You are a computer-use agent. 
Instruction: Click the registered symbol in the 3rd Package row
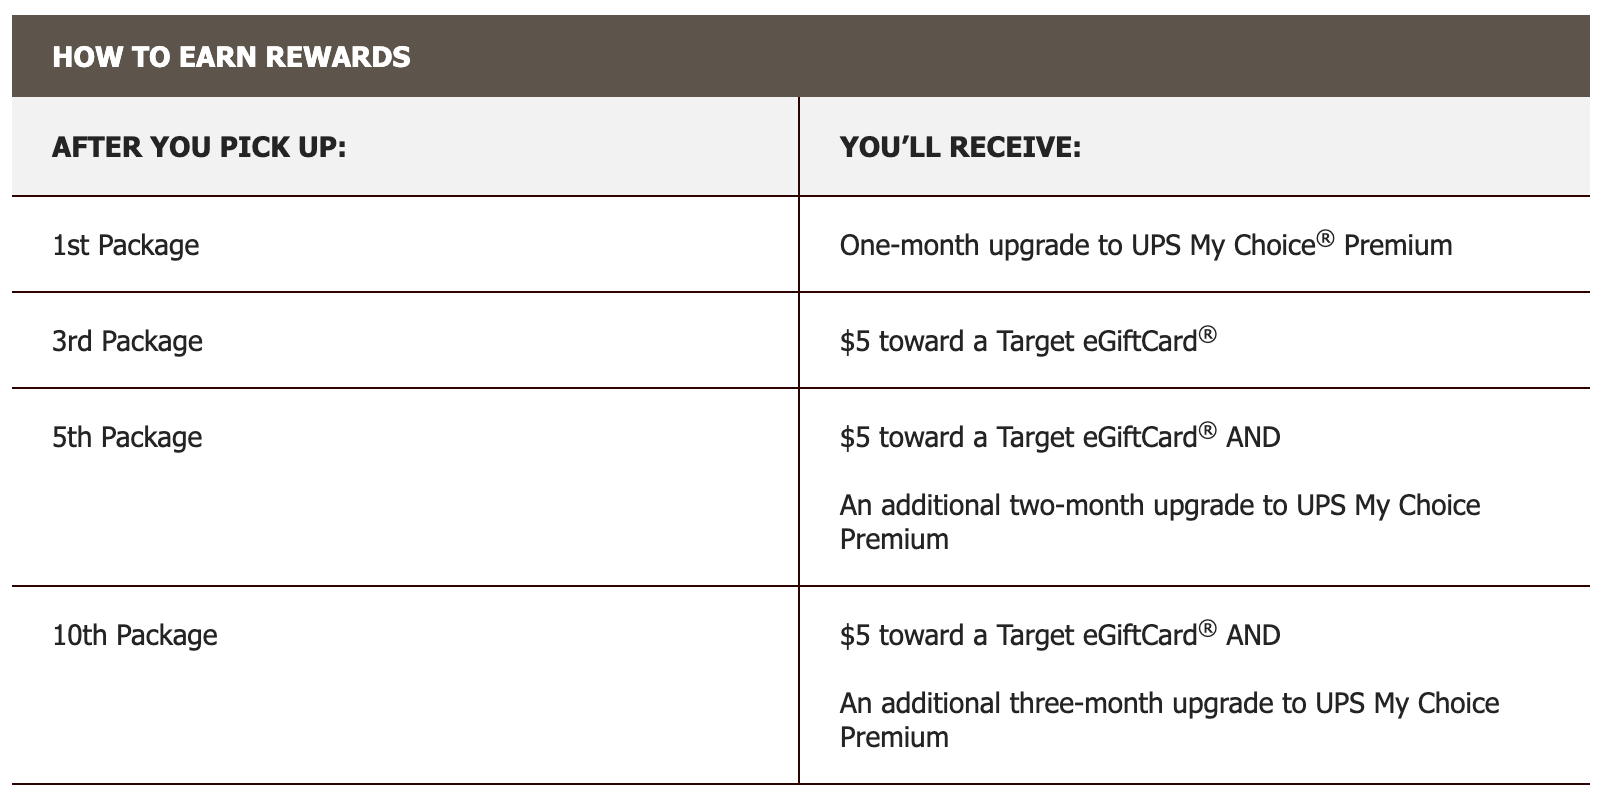1208,335
